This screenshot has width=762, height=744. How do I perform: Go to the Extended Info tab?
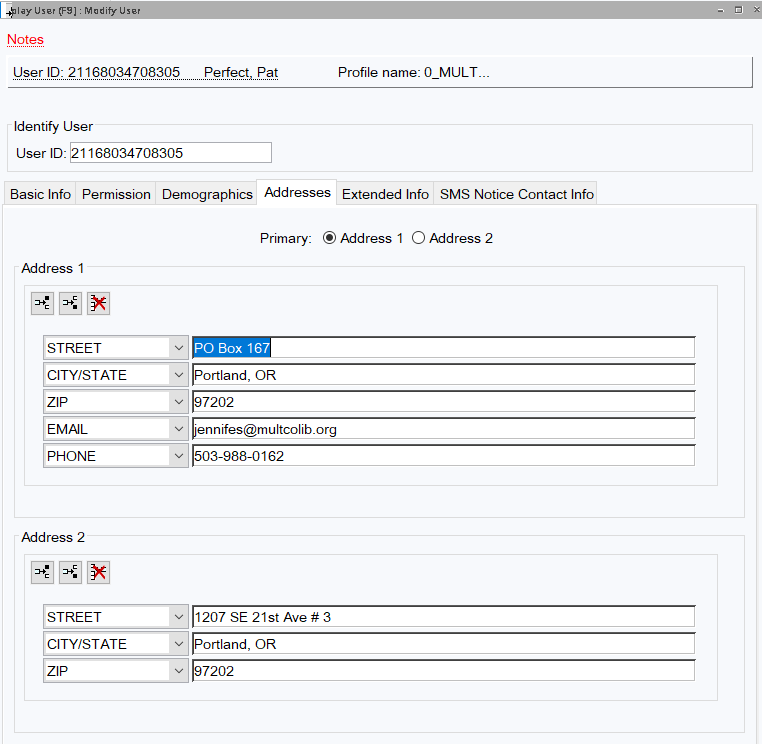click(385, 194)
